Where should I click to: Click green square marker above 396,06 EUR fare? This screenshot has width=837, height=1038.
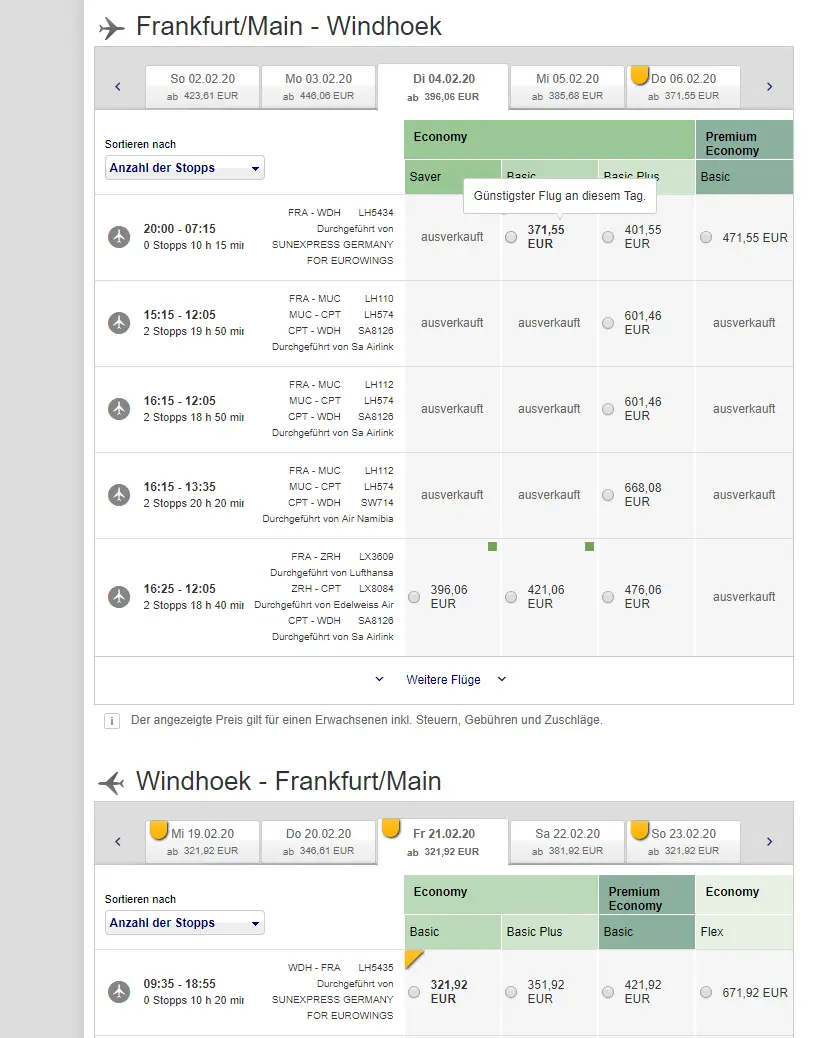[492, 546]
